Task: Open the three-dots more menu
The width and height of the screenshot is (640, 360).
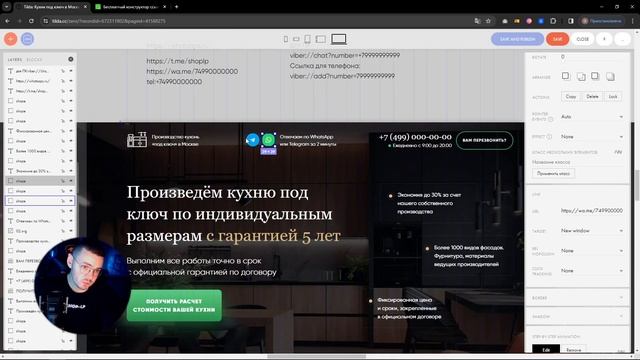Action: coord(622,39)
